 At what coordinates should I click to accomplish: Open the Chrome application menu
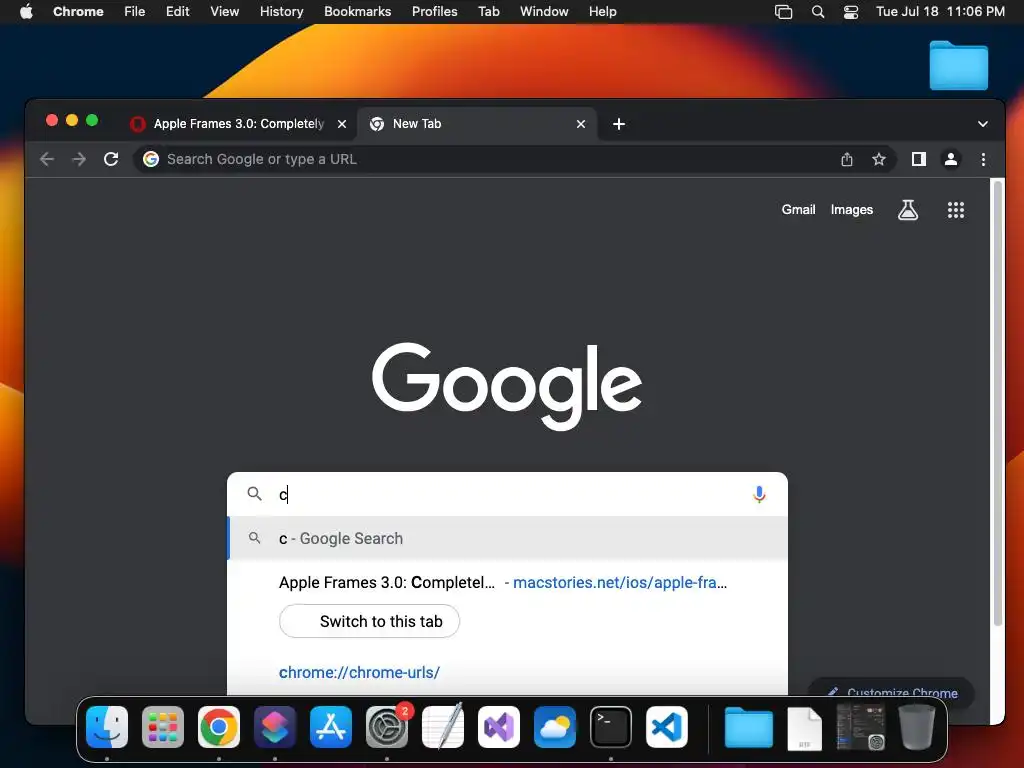[x=78, y=12]
